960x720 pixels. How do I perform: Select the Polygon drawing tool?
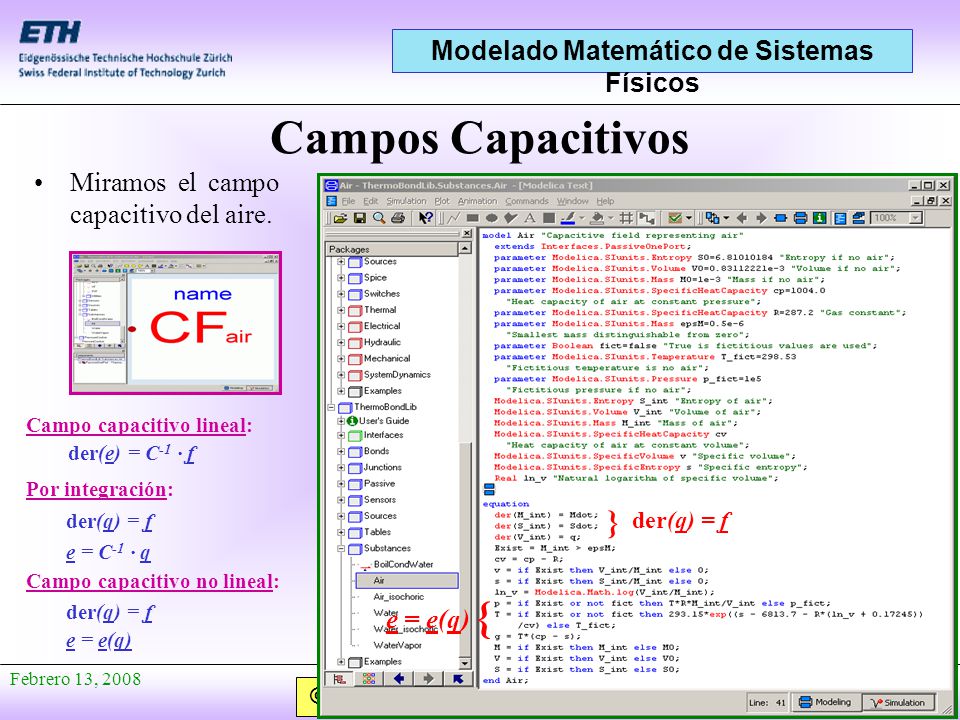click(511, 218)
